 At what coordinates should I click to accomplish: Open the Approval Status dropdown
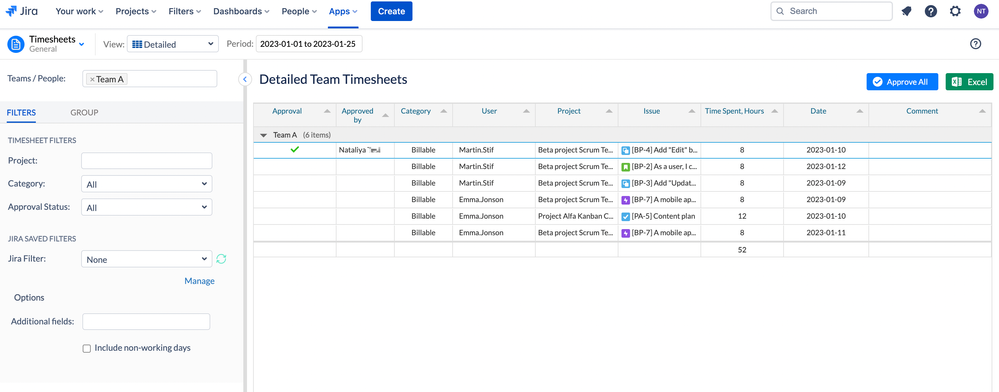(147, 207)
